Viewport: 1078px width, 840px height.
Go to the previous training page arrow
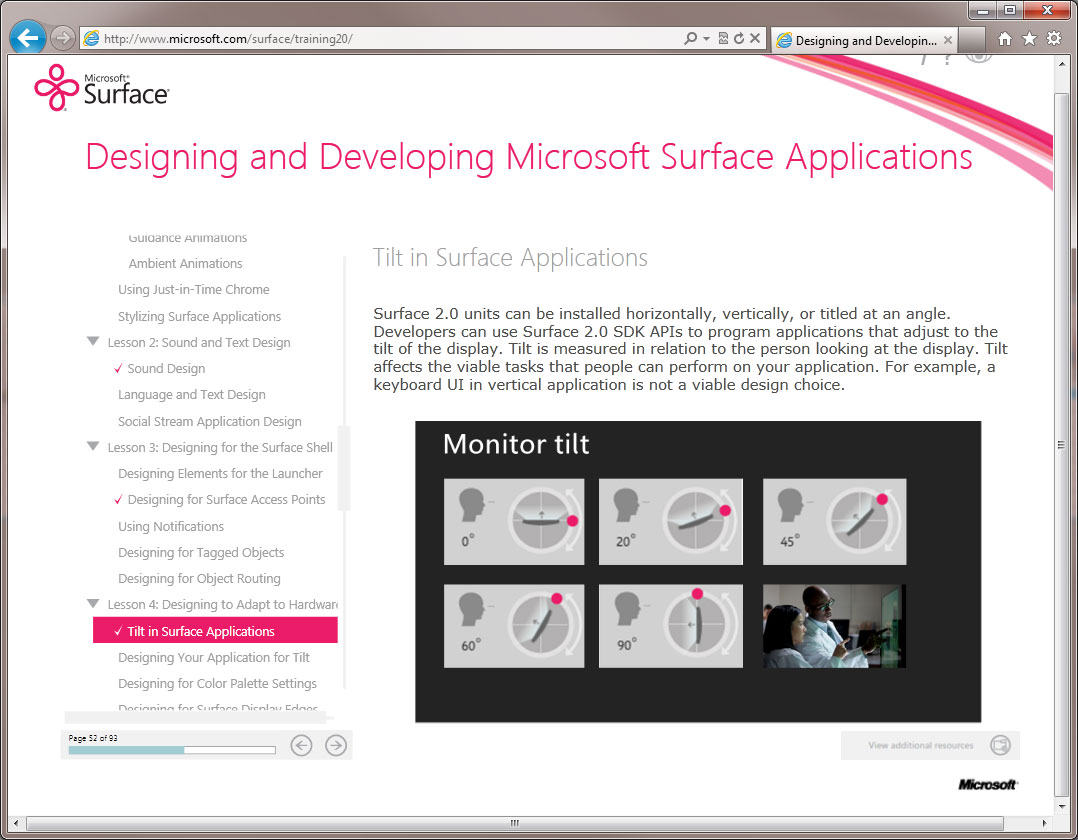[301, 745]
